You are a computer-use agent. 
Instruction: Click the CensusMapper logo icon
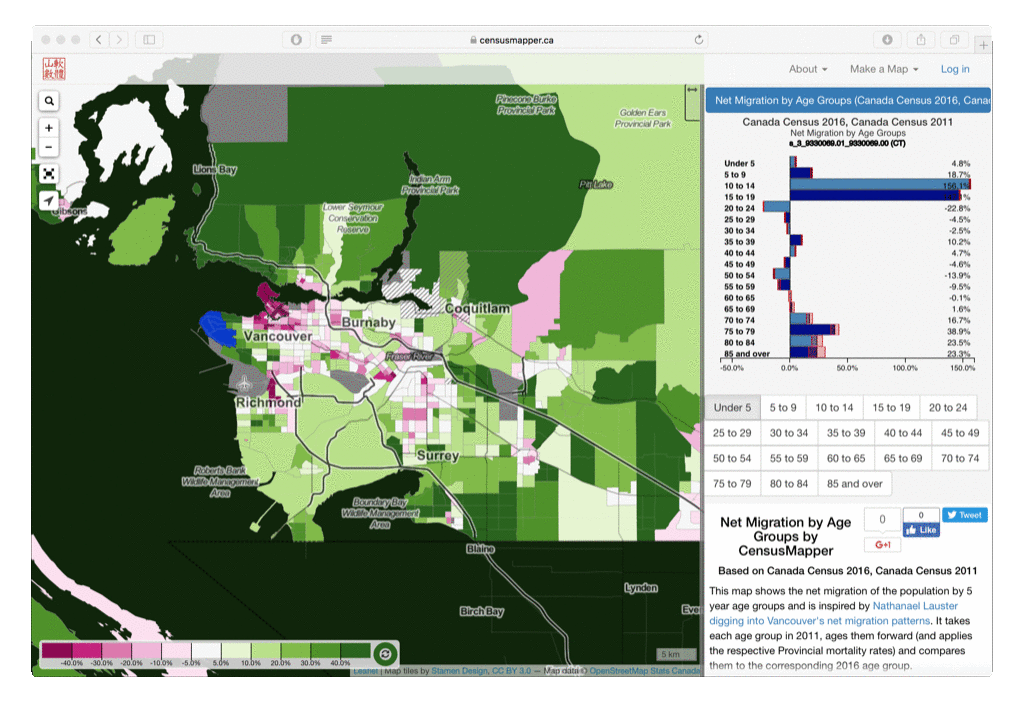(54, 69)
